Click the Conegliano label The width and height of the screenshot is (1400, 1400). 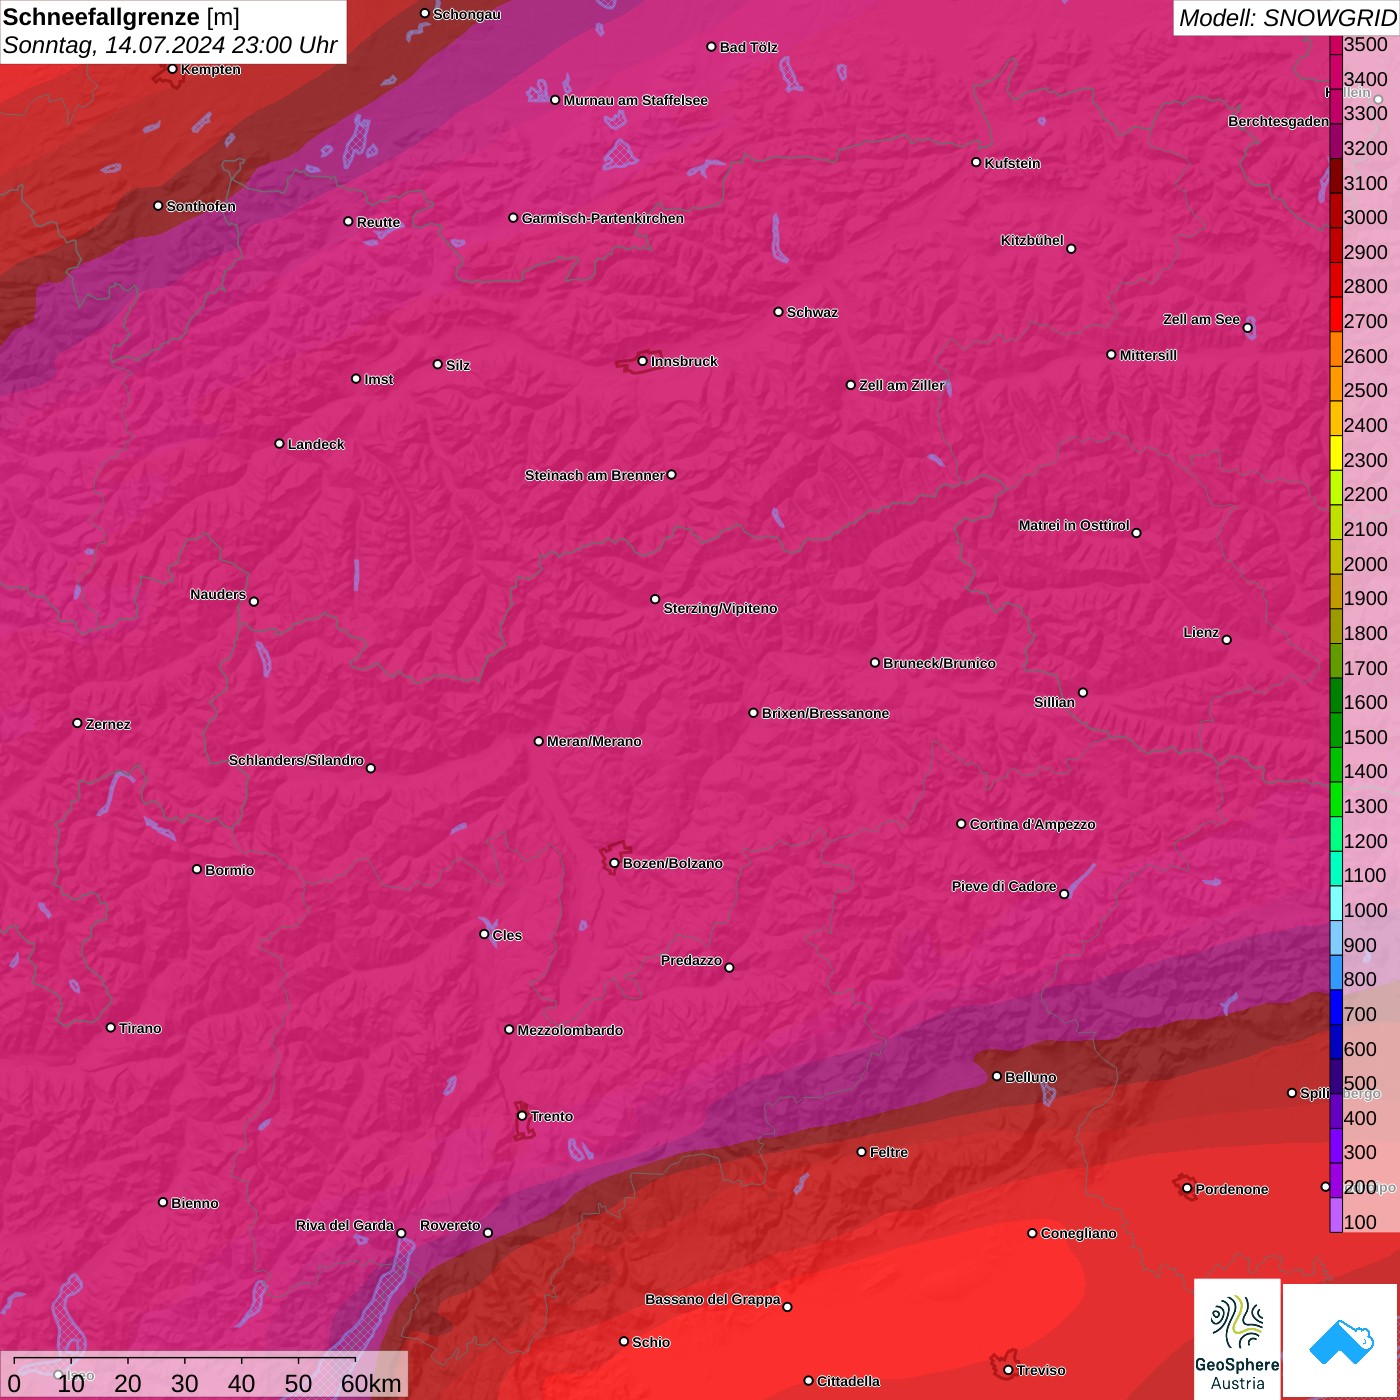click(1078, 1233)
